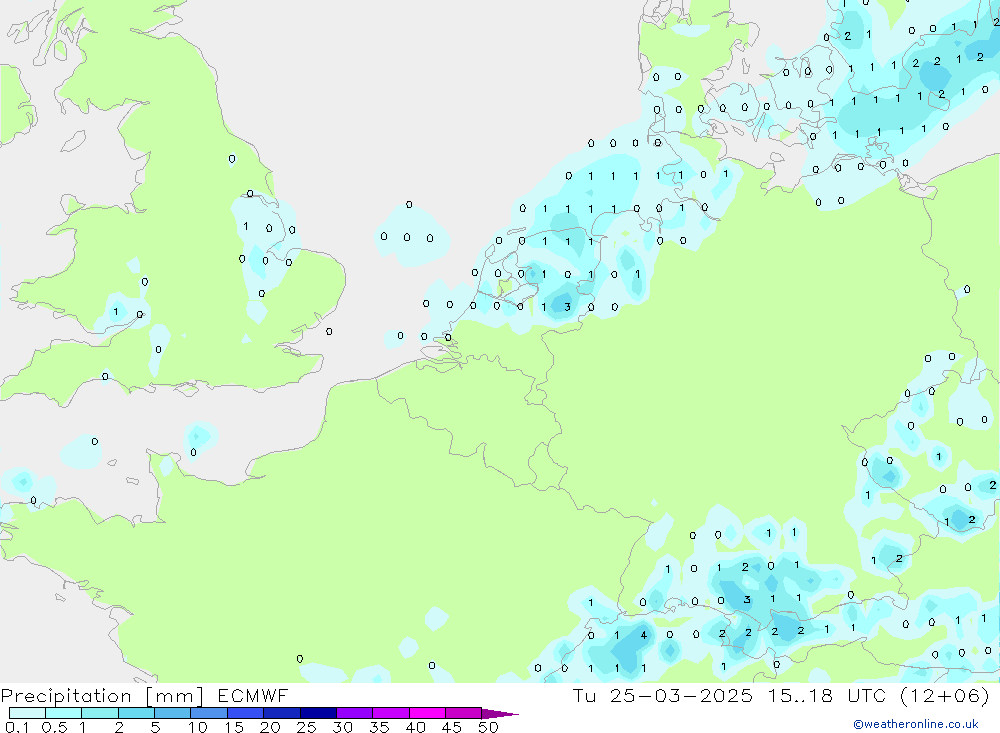Click the 0.1–0.5 mm legend color swatch
The width and height of the screenshot is (1000, 733).
[27, 713]
